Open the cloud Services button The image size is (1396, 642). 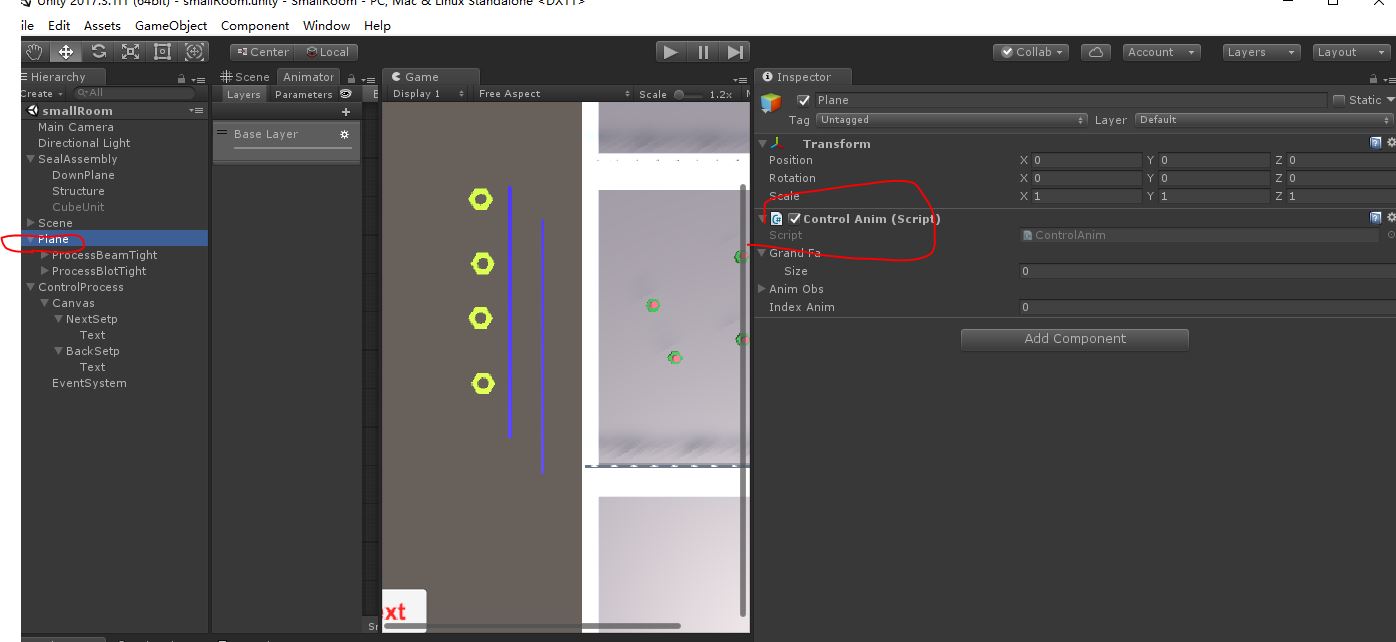click(1096, 52)
